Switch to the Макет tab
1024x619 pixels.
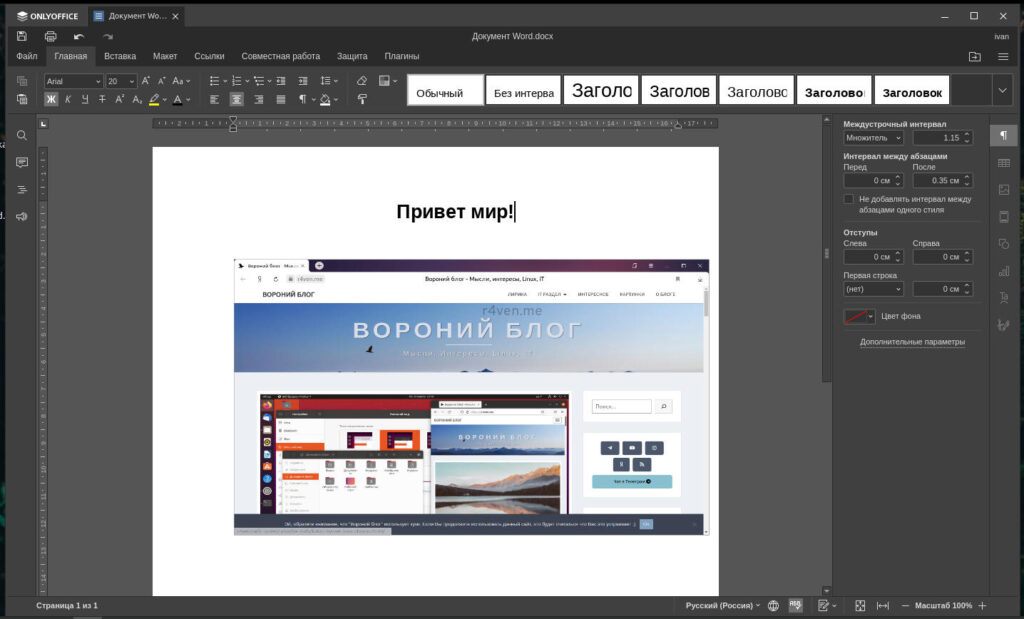165,56
